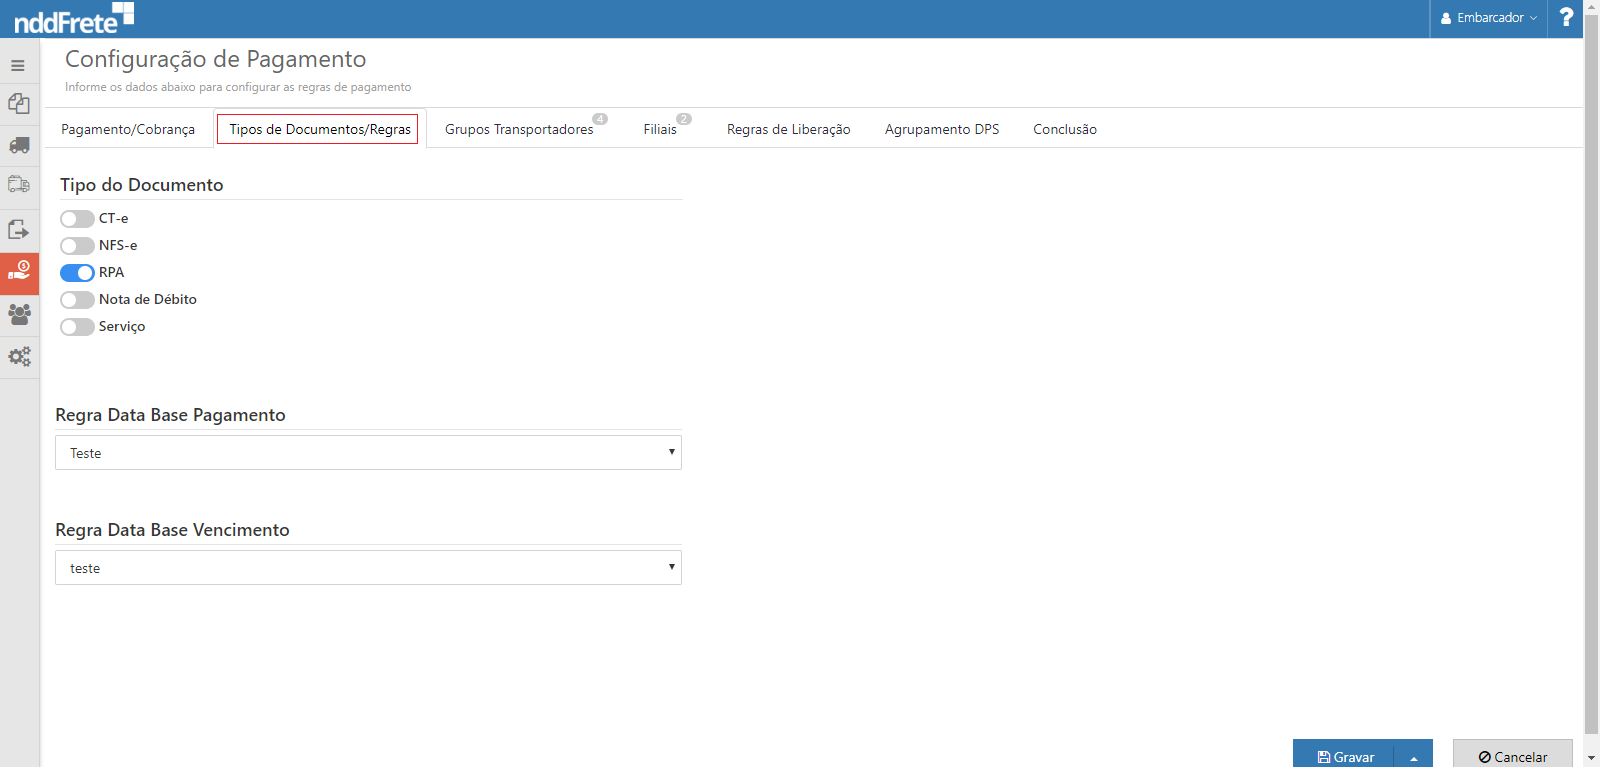Switch to Pagamento/Cobrança tab
This screenshot has width=1600, height=767.
pos(128,129)
